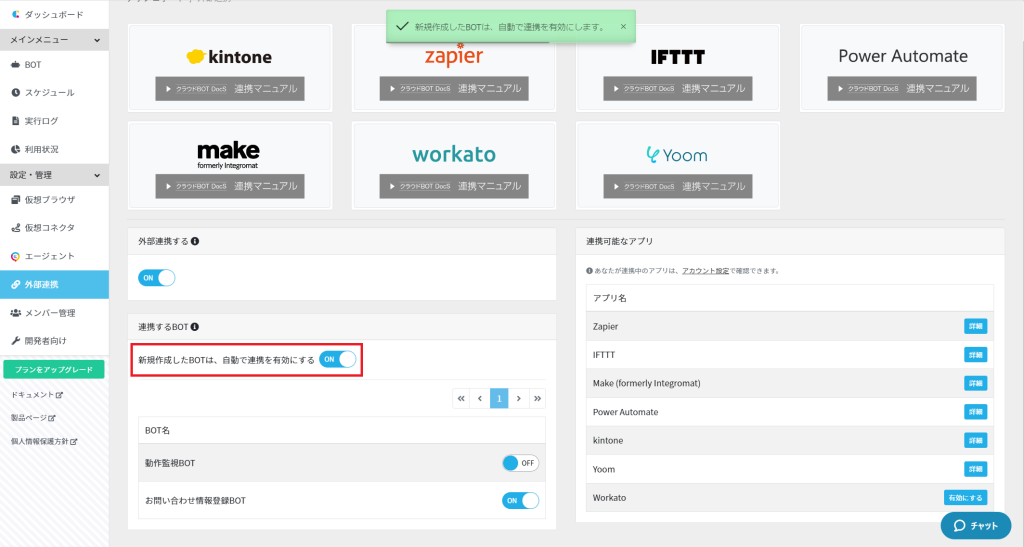Collapse the メインメニュー section
Screen dimensions: 1024x547
pyautogui.click(x=54, y=40)
